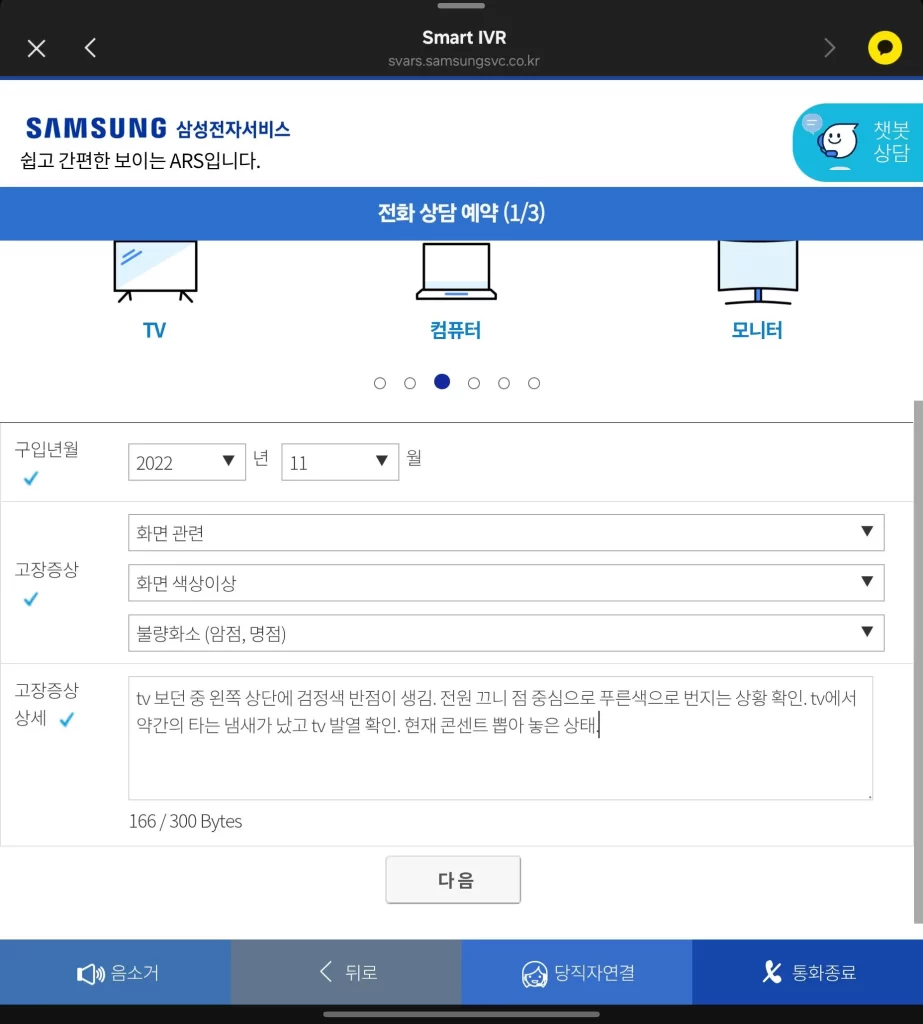End the call with 통화종료
Viewport: 923px width, 1024px height.
pyautogui.click(x=808, y=971)
